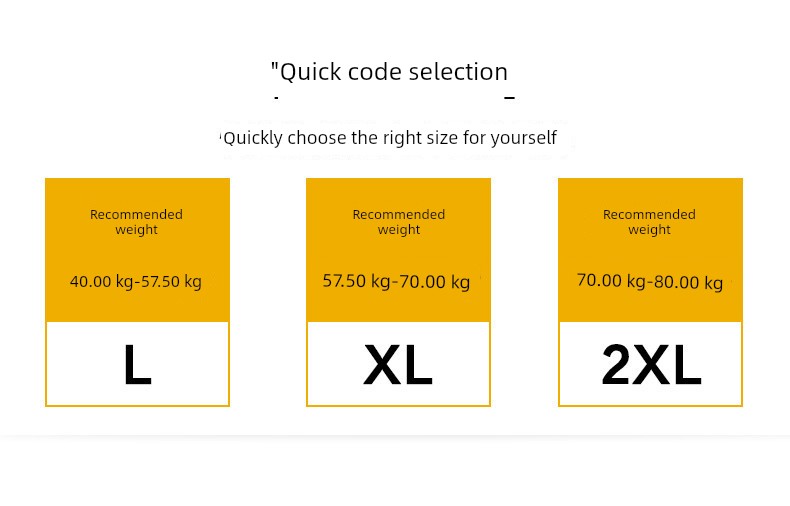Click the 70.00 kg-80.00 kg weight range
The height and width of the screenshot is (506, 790).
[x=650, y=281]
